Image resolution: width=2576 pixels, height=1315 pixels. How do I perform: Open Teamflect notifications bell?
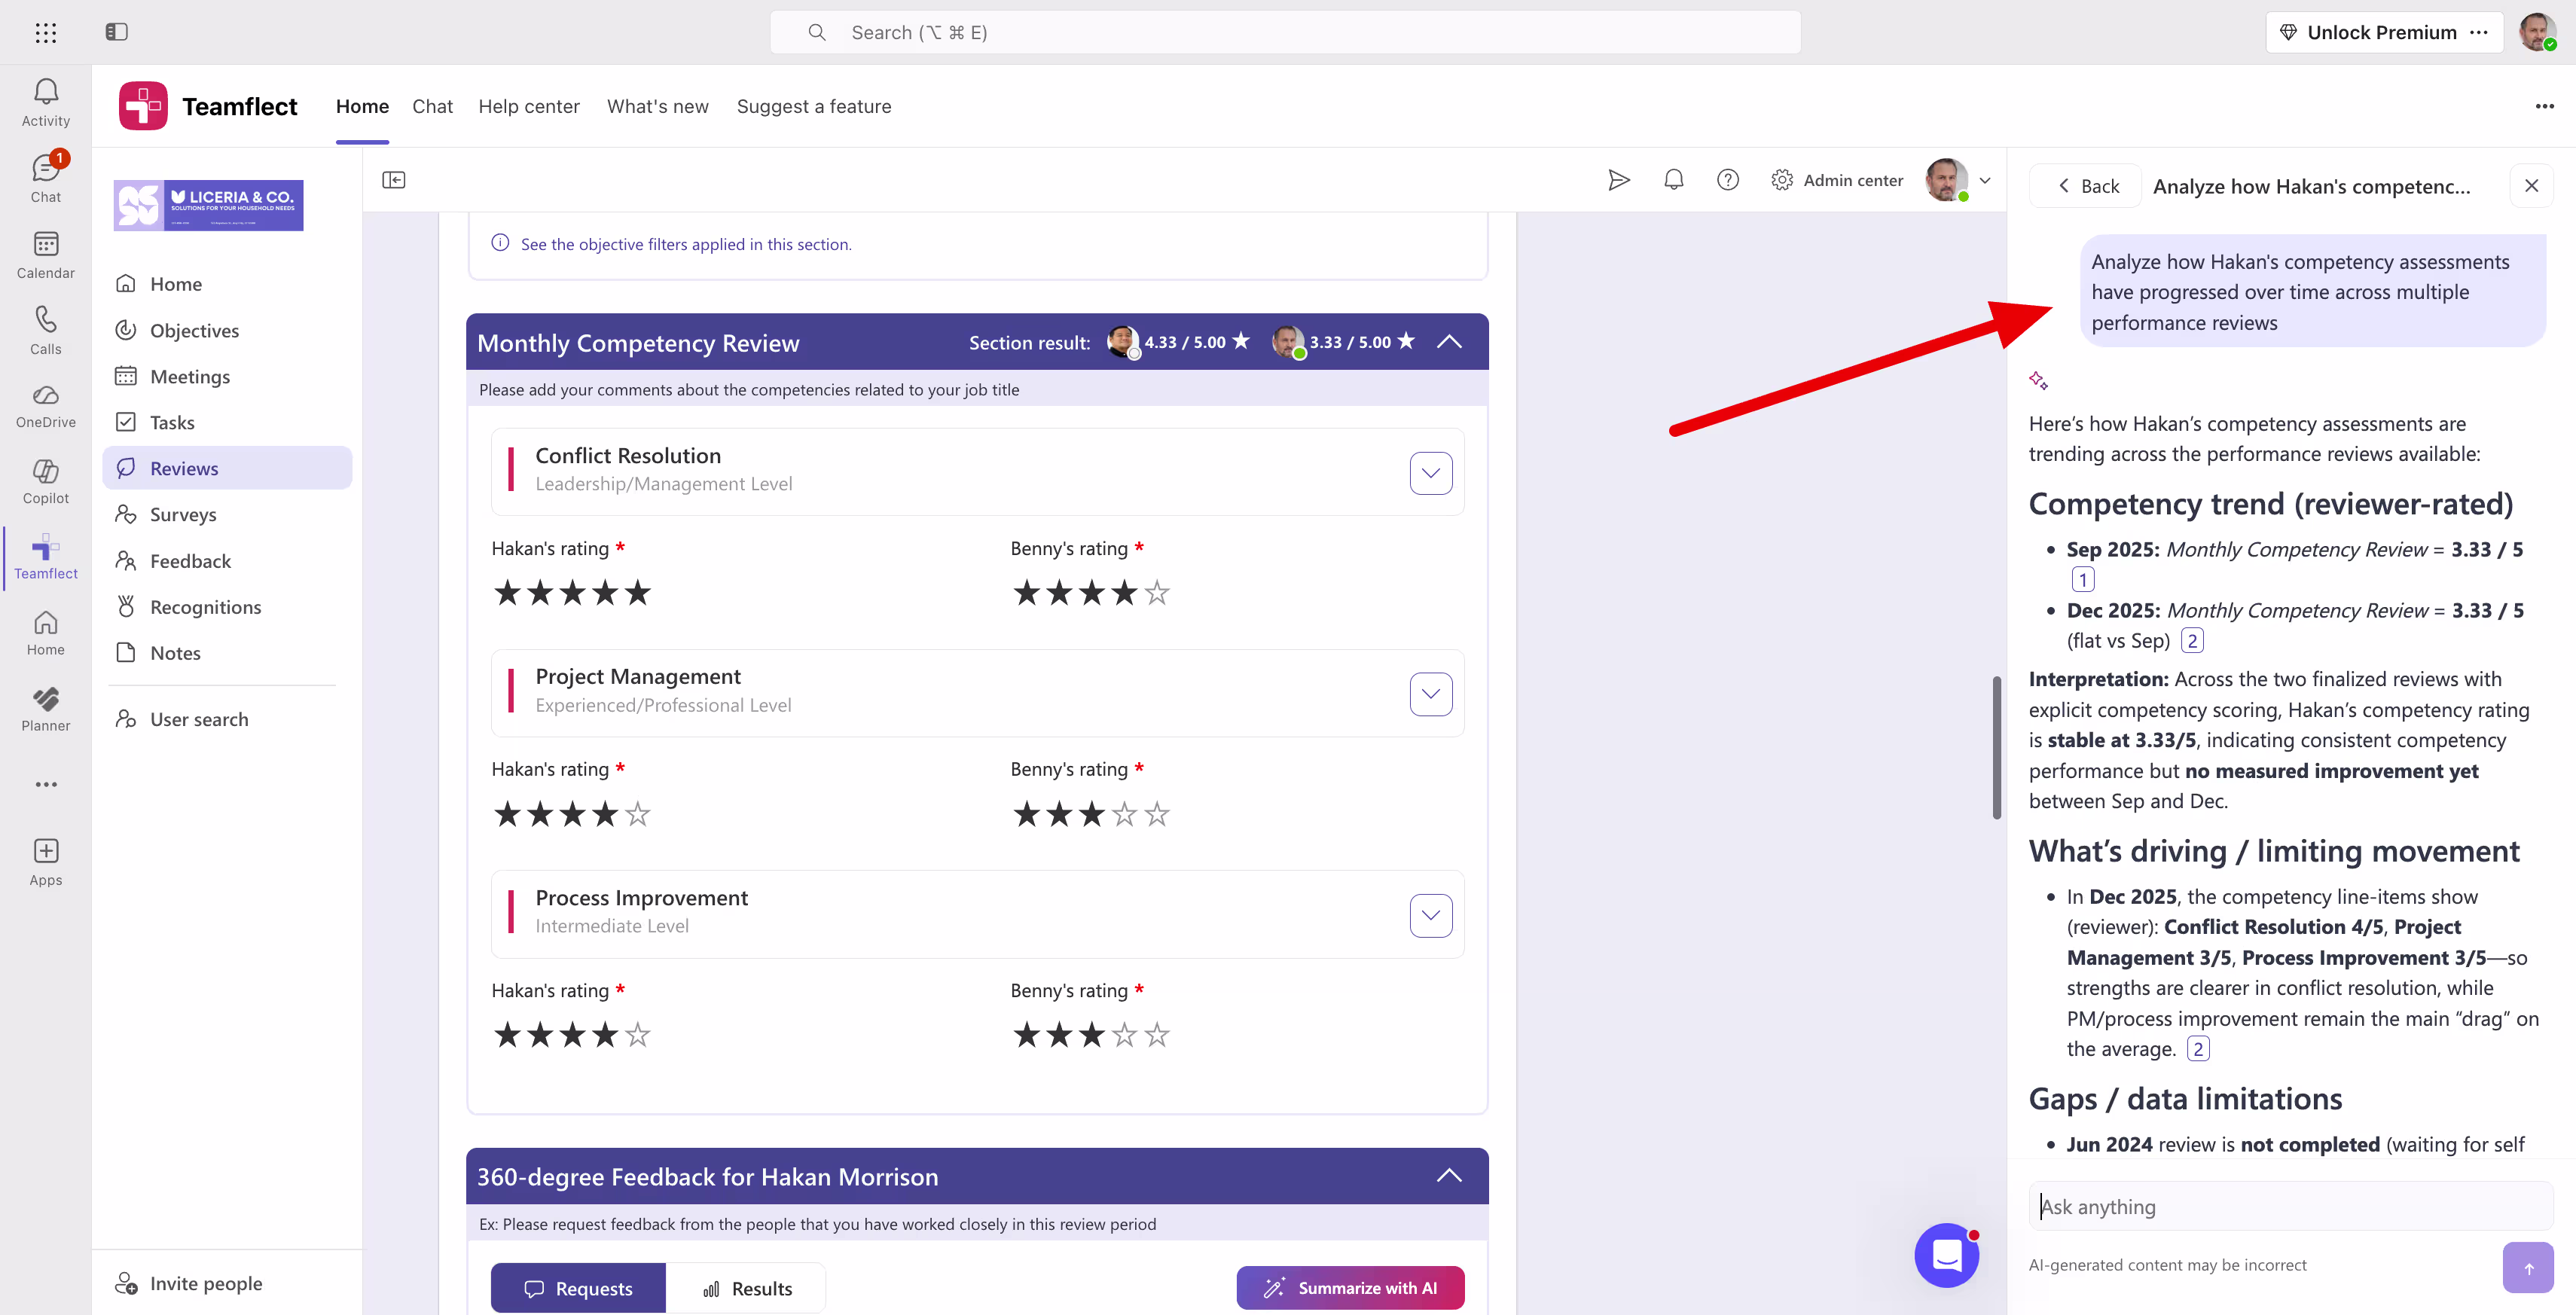coord(1674,180)
